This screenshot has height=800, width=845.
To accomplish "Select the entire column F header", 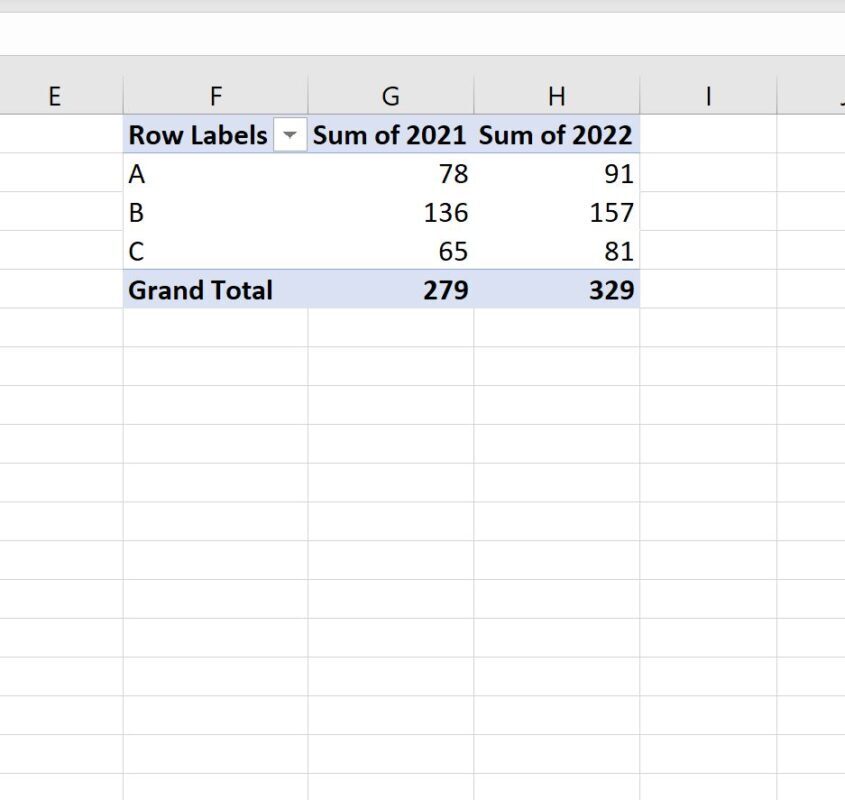I will 215,96.
